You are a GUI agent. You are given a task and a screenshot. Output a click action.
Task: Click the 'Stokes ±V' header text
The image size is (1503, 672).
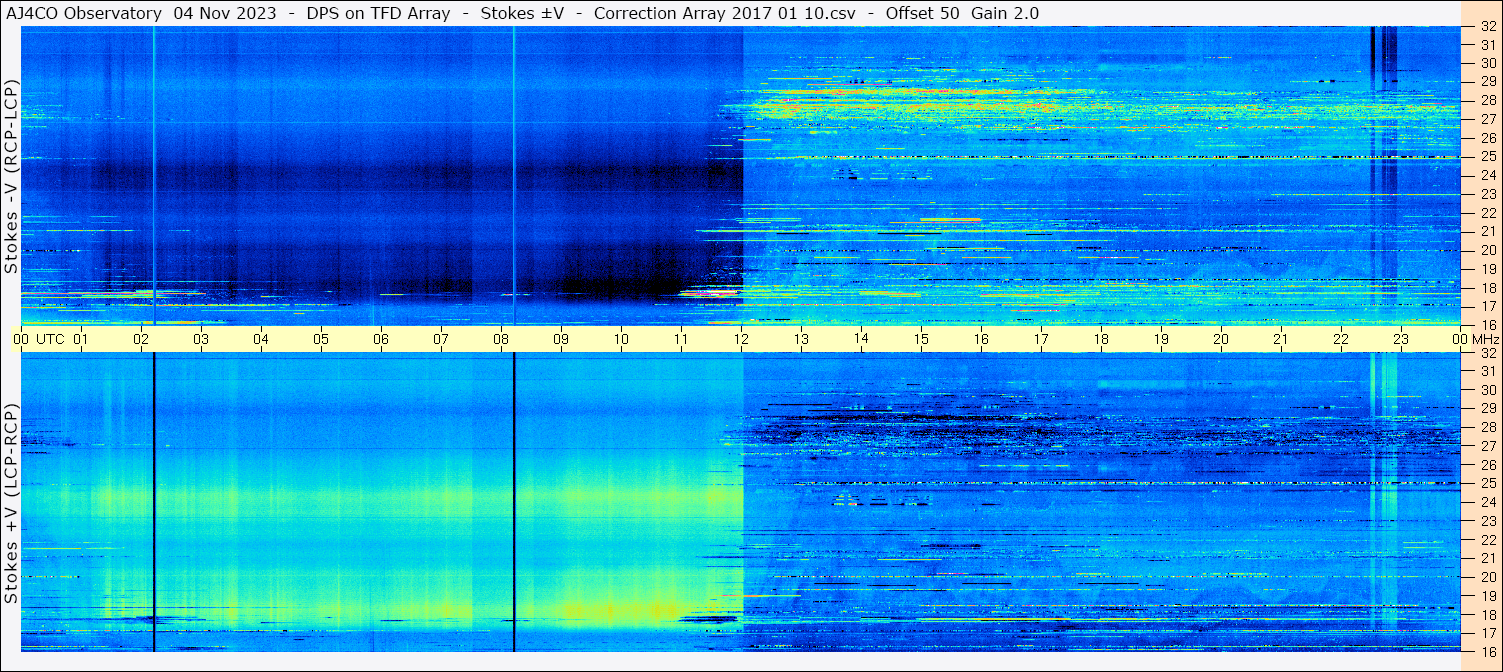(522, 13)
